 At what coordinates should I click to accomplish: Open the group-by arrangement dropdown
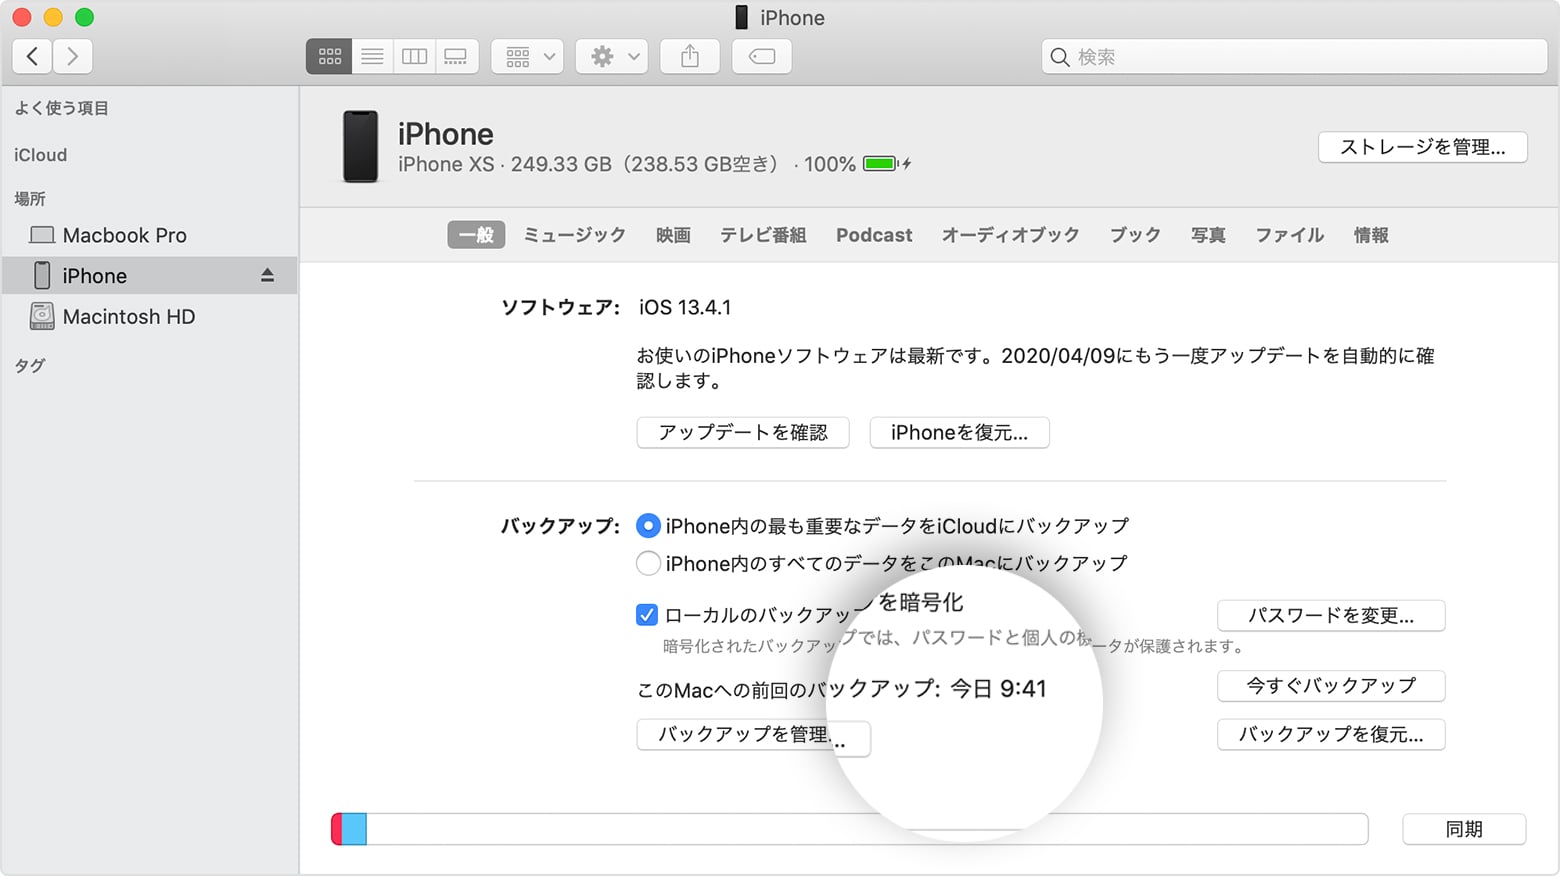[528, 57]
